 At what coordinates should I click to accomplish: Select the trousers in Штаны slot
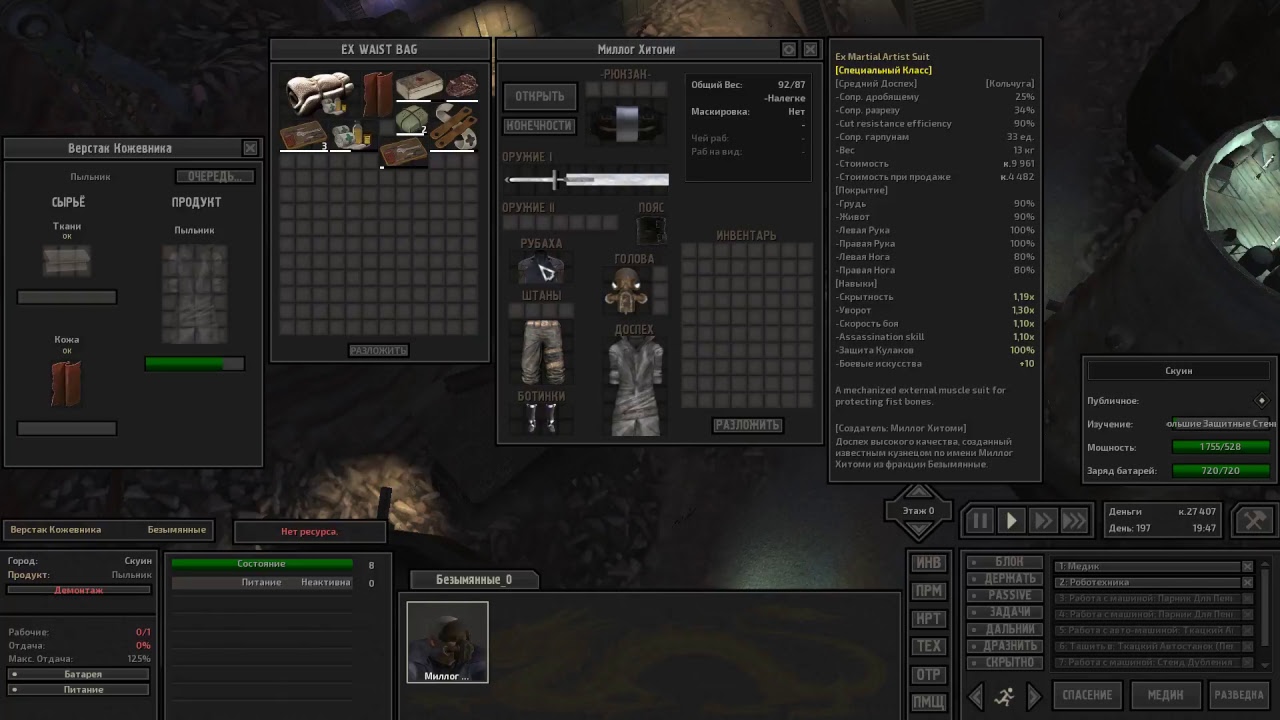pyautogui.click(x=542, y=351)
